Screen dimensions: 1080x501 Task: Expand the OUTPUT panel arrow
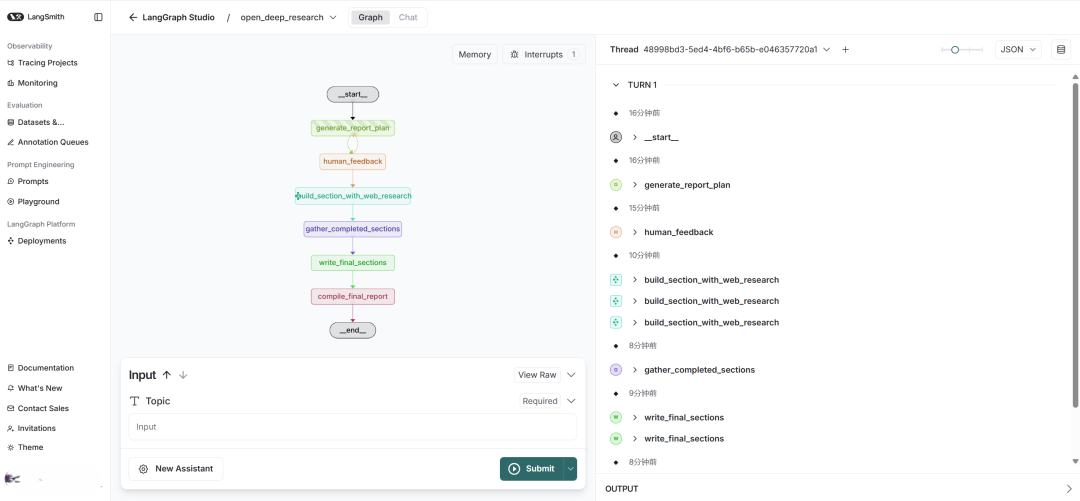tap(1068, 489)
